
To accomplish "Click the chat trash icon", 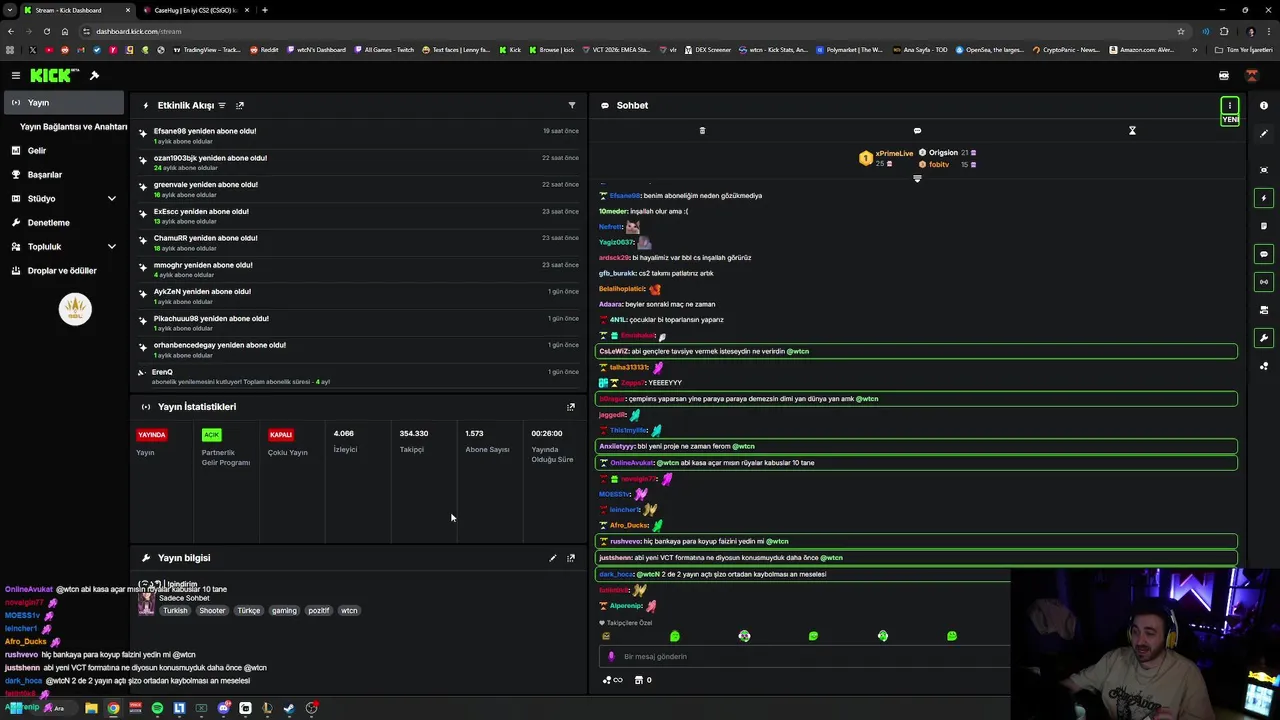I will [x=702, y=130].
